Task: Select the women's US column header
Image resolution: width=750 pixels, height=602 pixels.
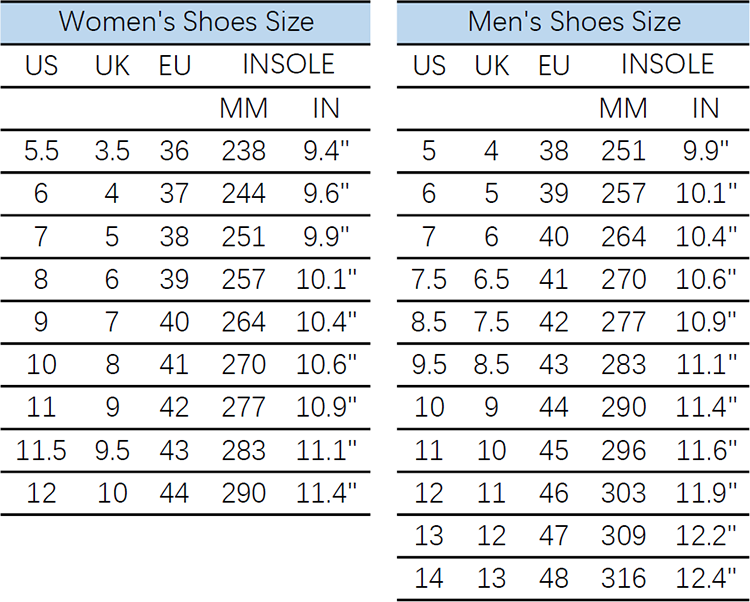Action: 41,66
